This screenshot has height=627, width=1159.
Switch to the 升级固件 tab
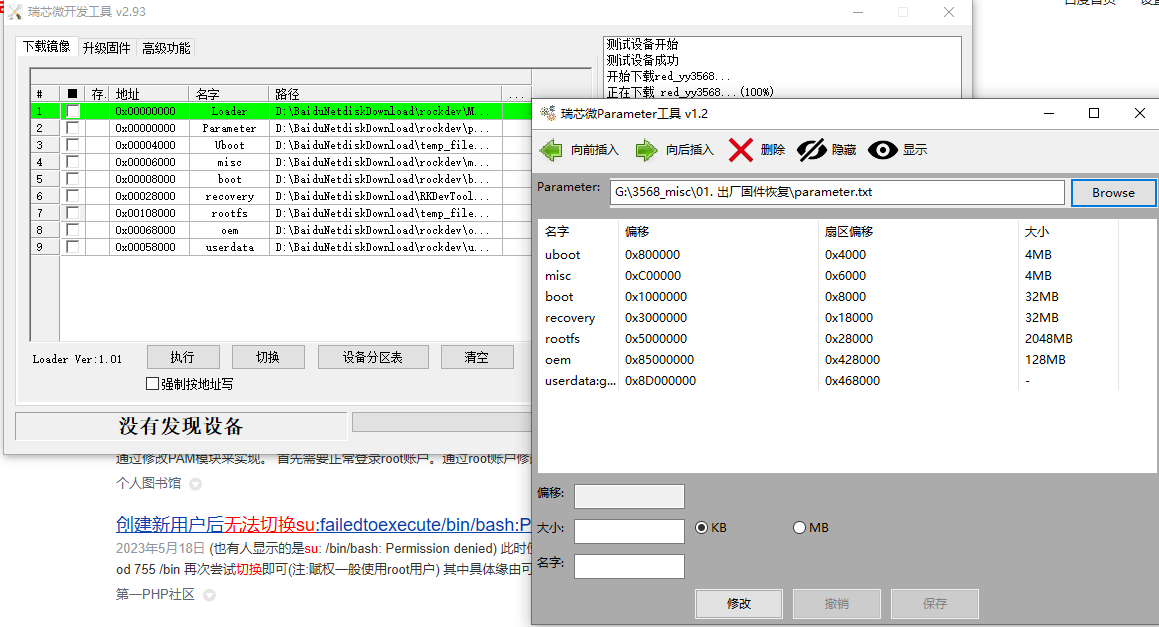point(106,48)
